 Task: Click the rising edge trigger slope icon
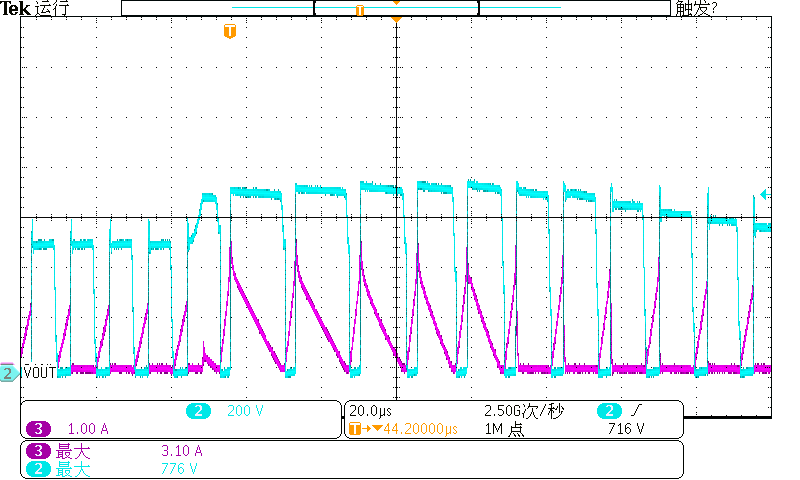pos(636,411)
